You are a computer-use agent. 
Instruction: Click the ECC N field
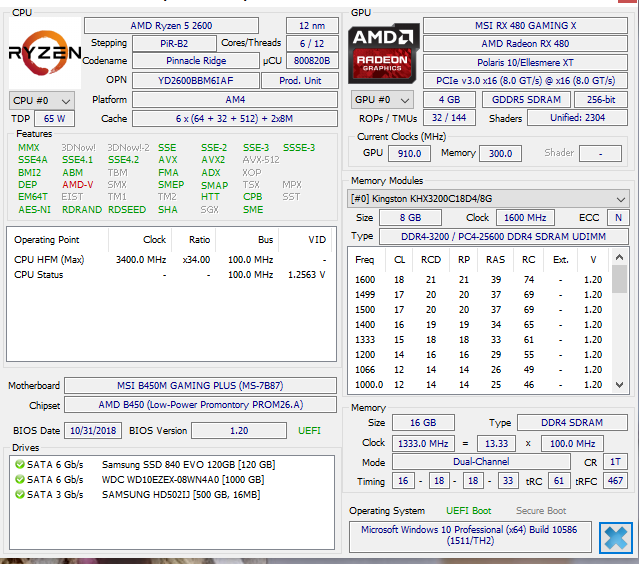618,218
